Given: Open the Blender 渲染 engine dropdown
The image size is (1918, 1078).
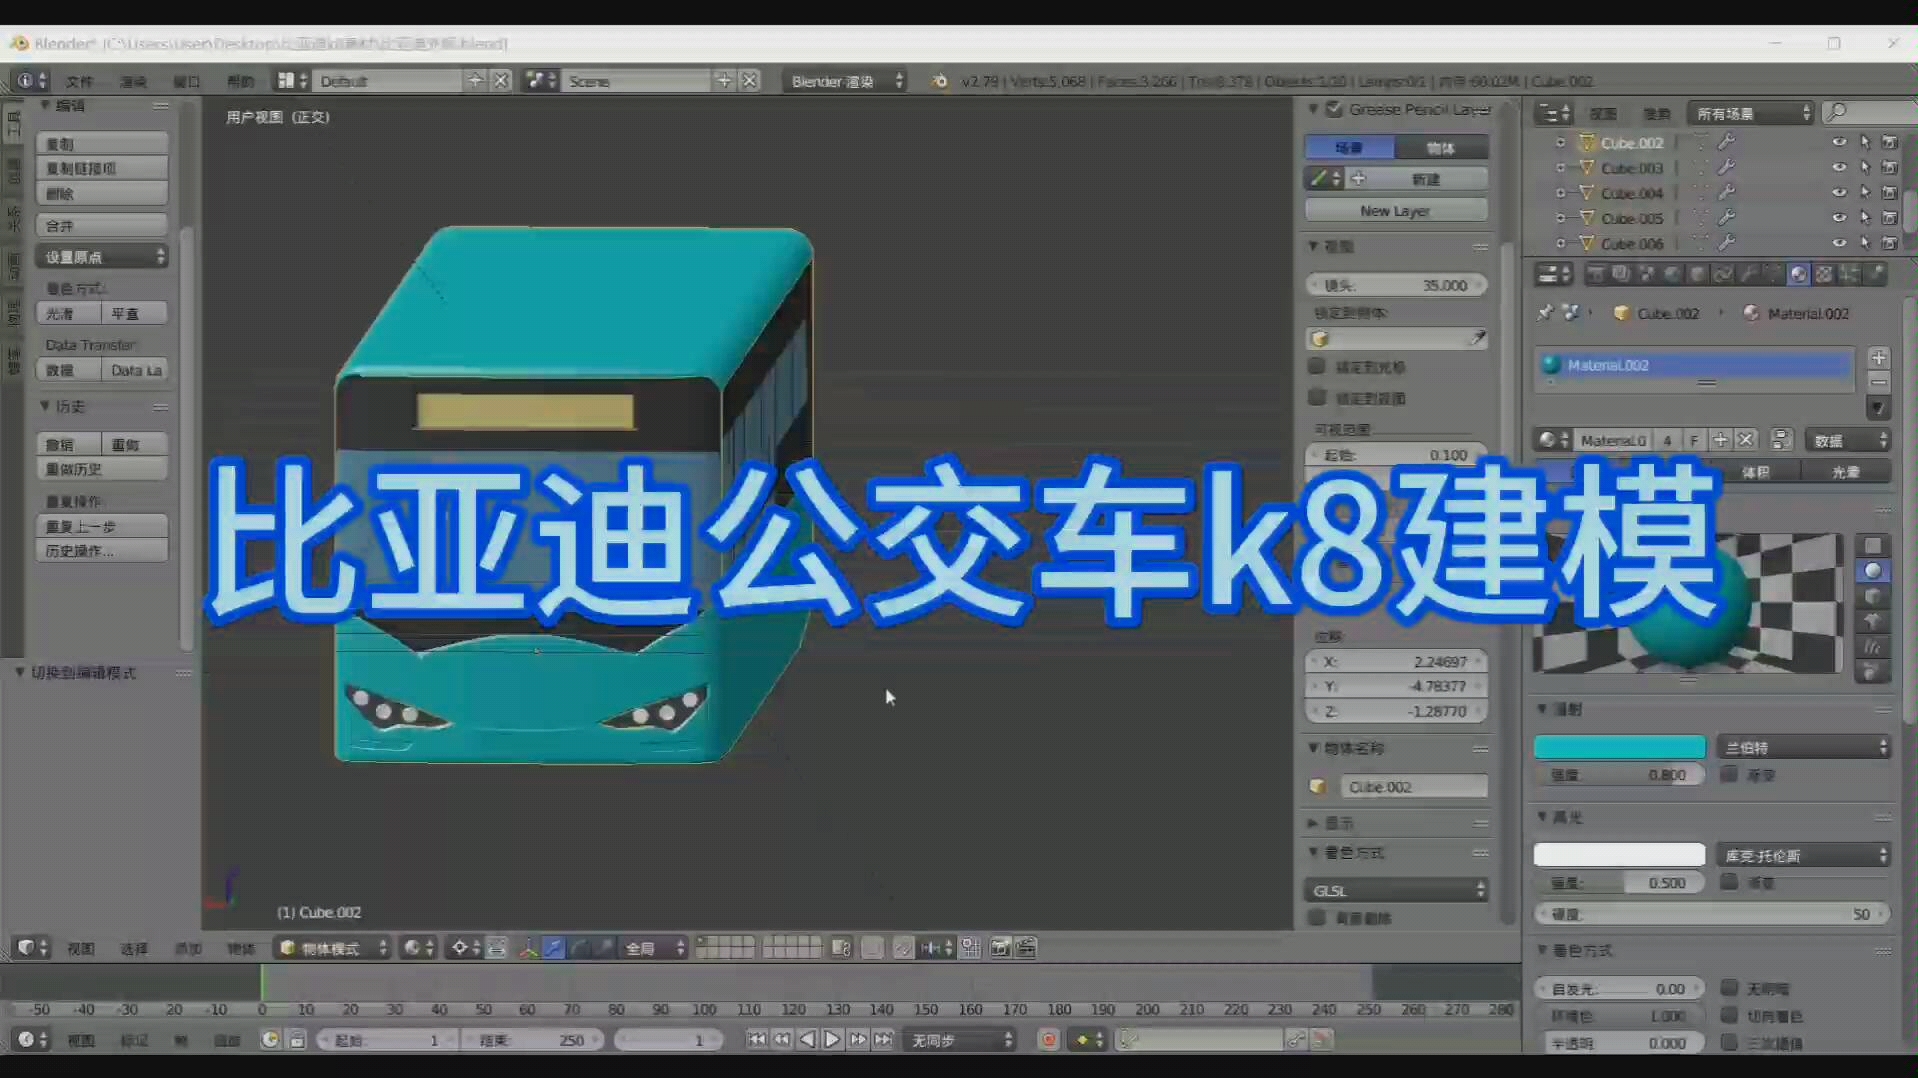Looking at the screenshot, I should point(846,81).
